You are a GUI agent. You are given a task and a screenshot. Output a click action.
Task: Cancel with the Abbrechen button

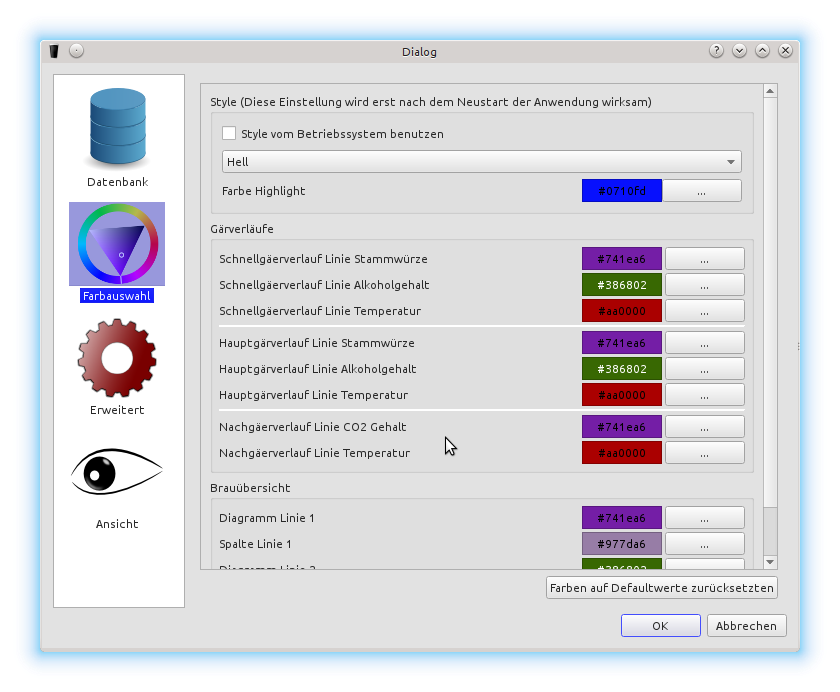point(746,626)
